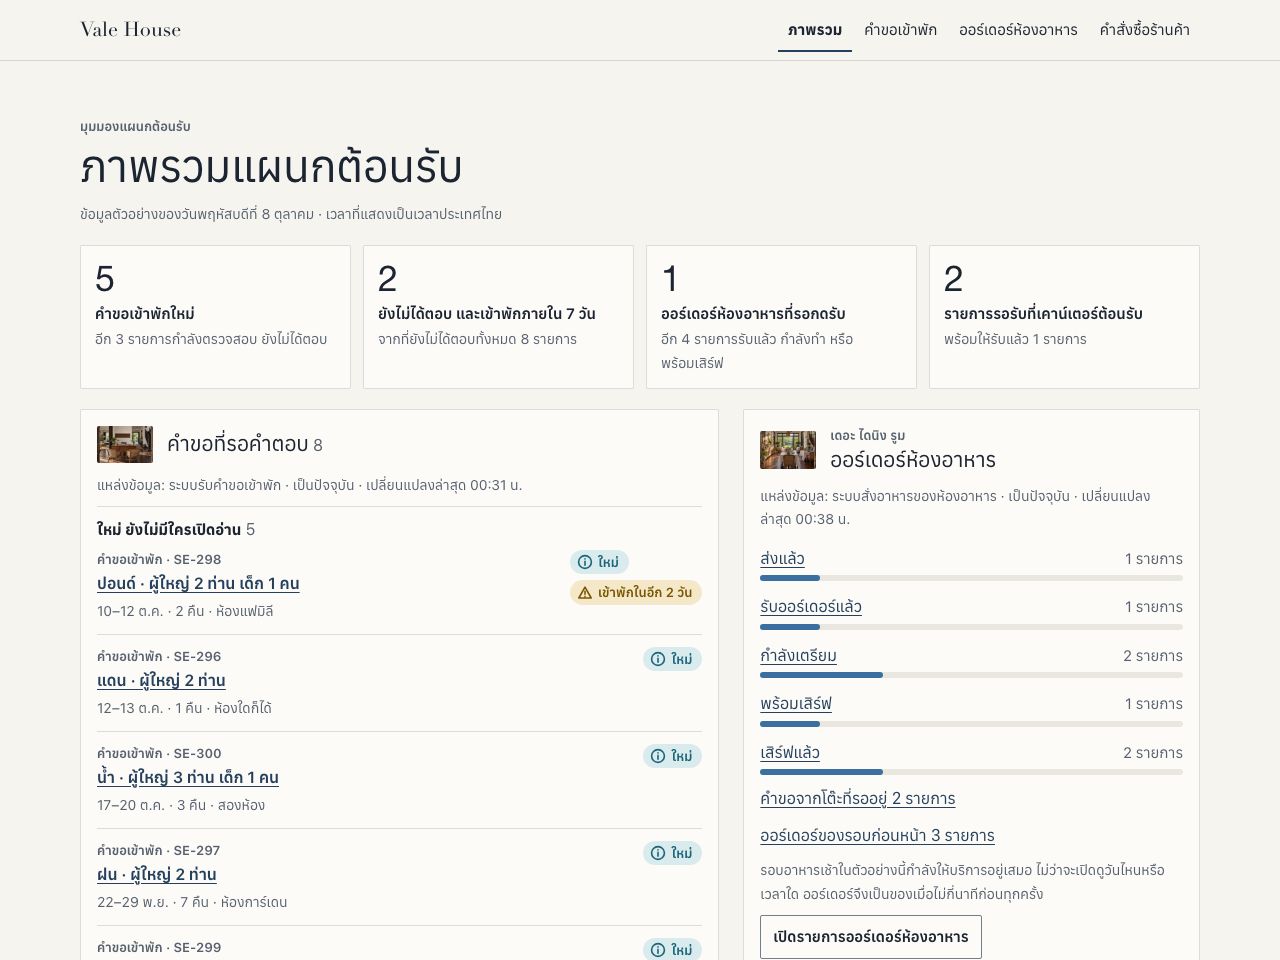Open the Vale House home link
1280x960 pixels.
coord(131,30)
